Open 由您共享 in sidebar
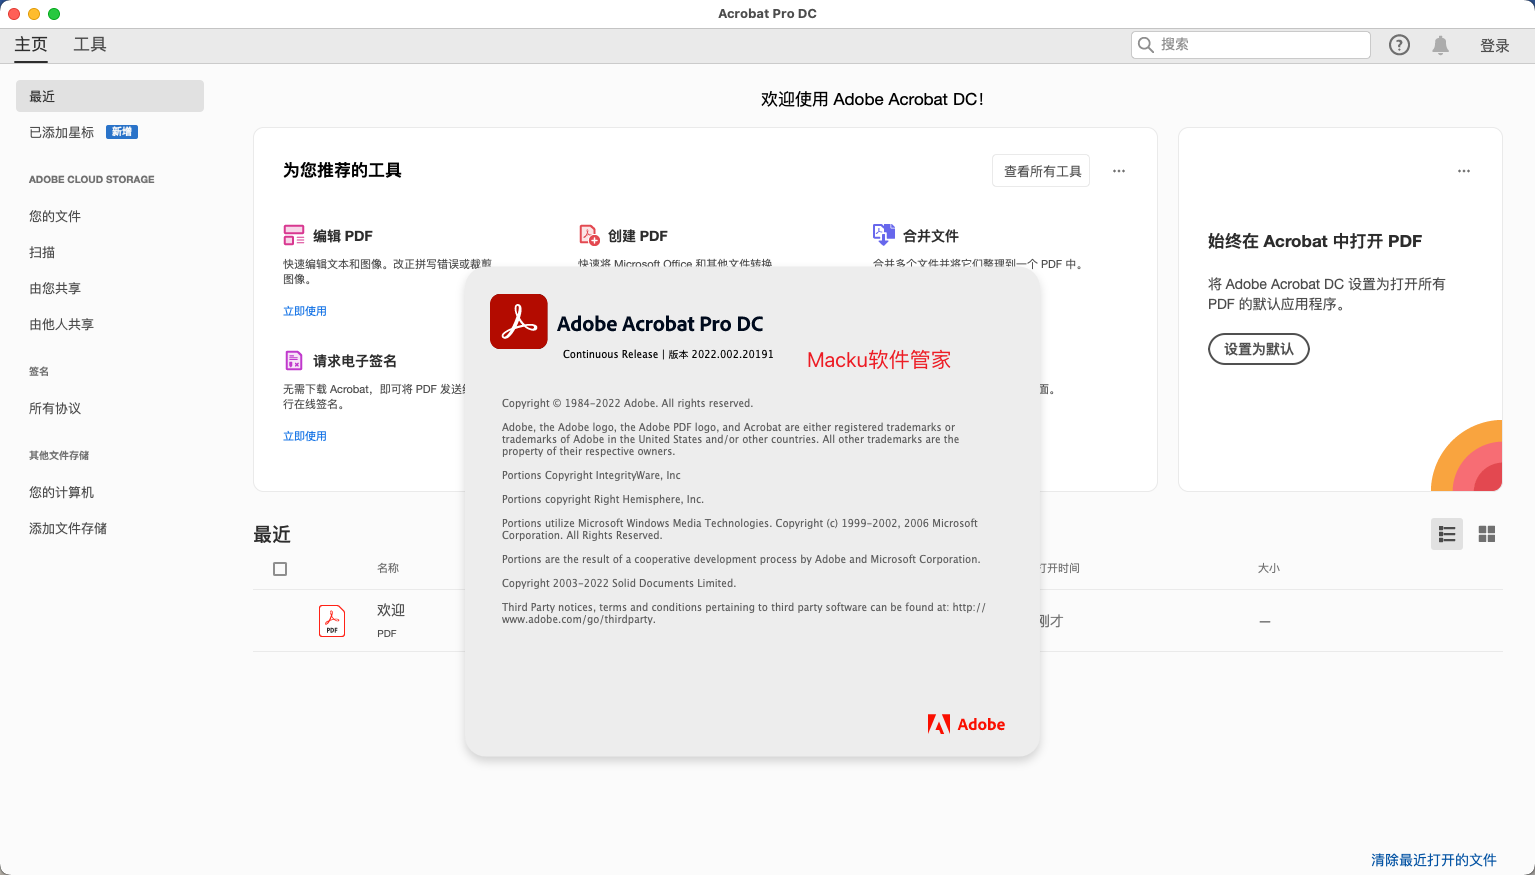 point(55,288)
